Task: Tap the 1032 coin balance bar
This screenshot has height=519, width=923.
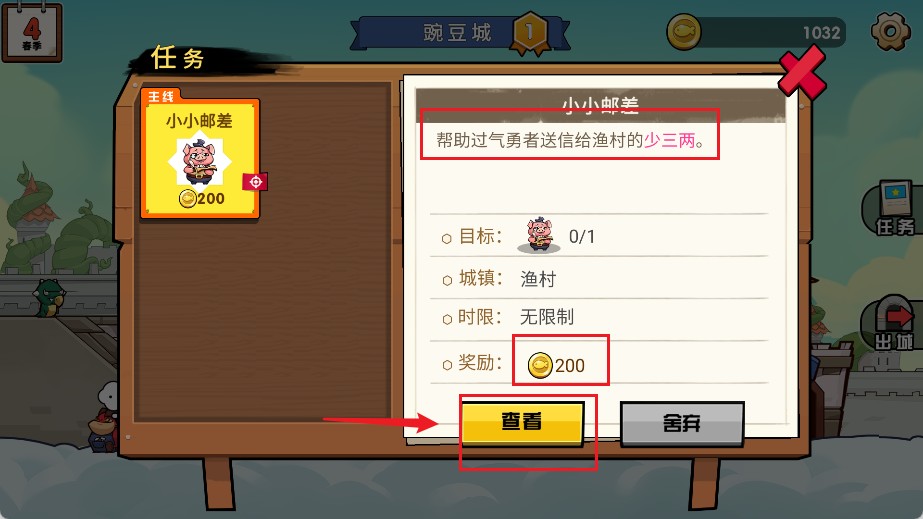Action: click(771, 32)
